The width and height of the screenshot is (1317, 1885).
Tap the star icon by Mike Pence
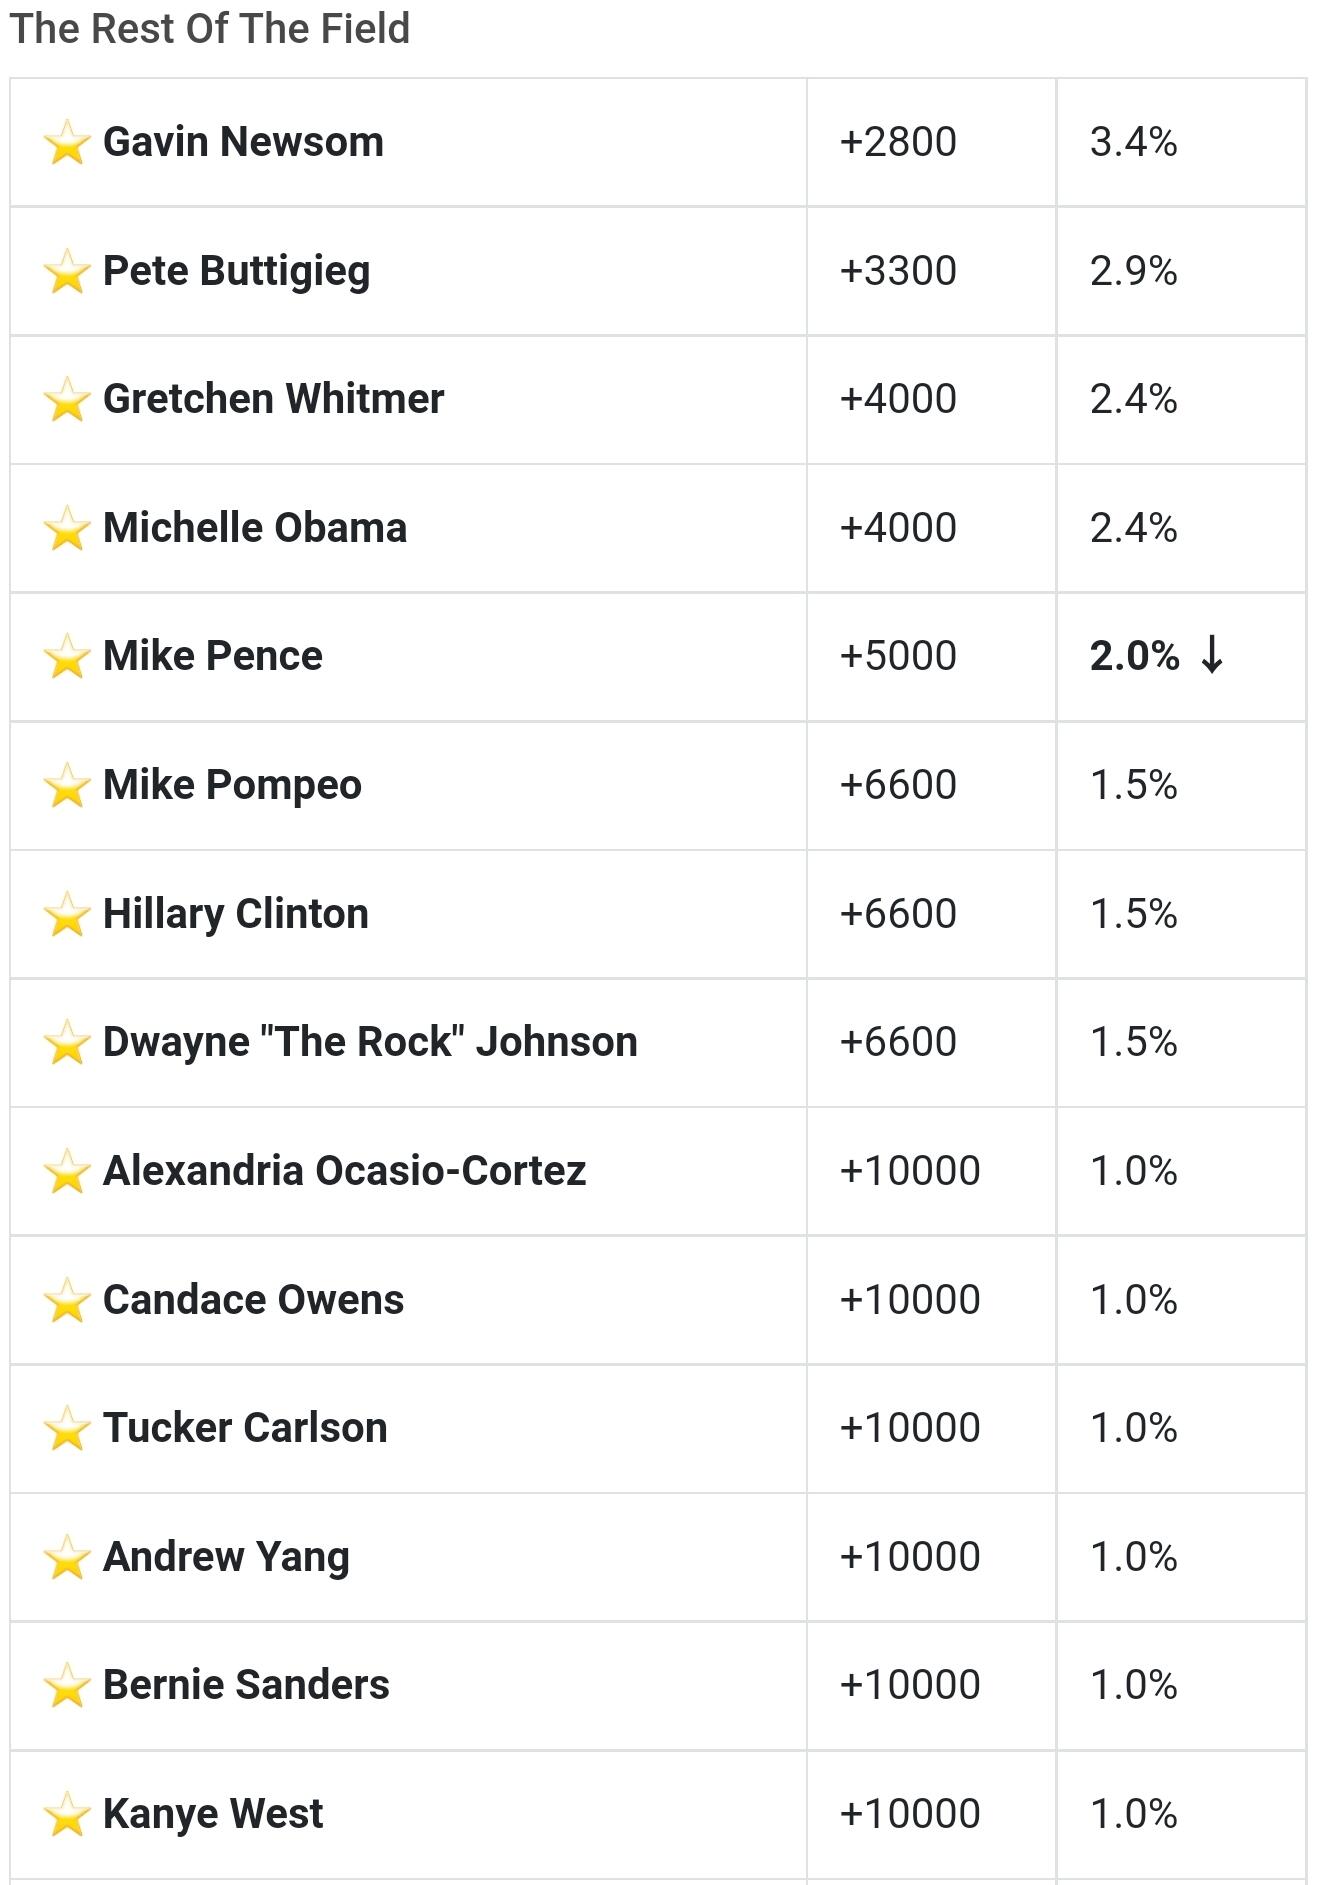[x=67, y=657]
